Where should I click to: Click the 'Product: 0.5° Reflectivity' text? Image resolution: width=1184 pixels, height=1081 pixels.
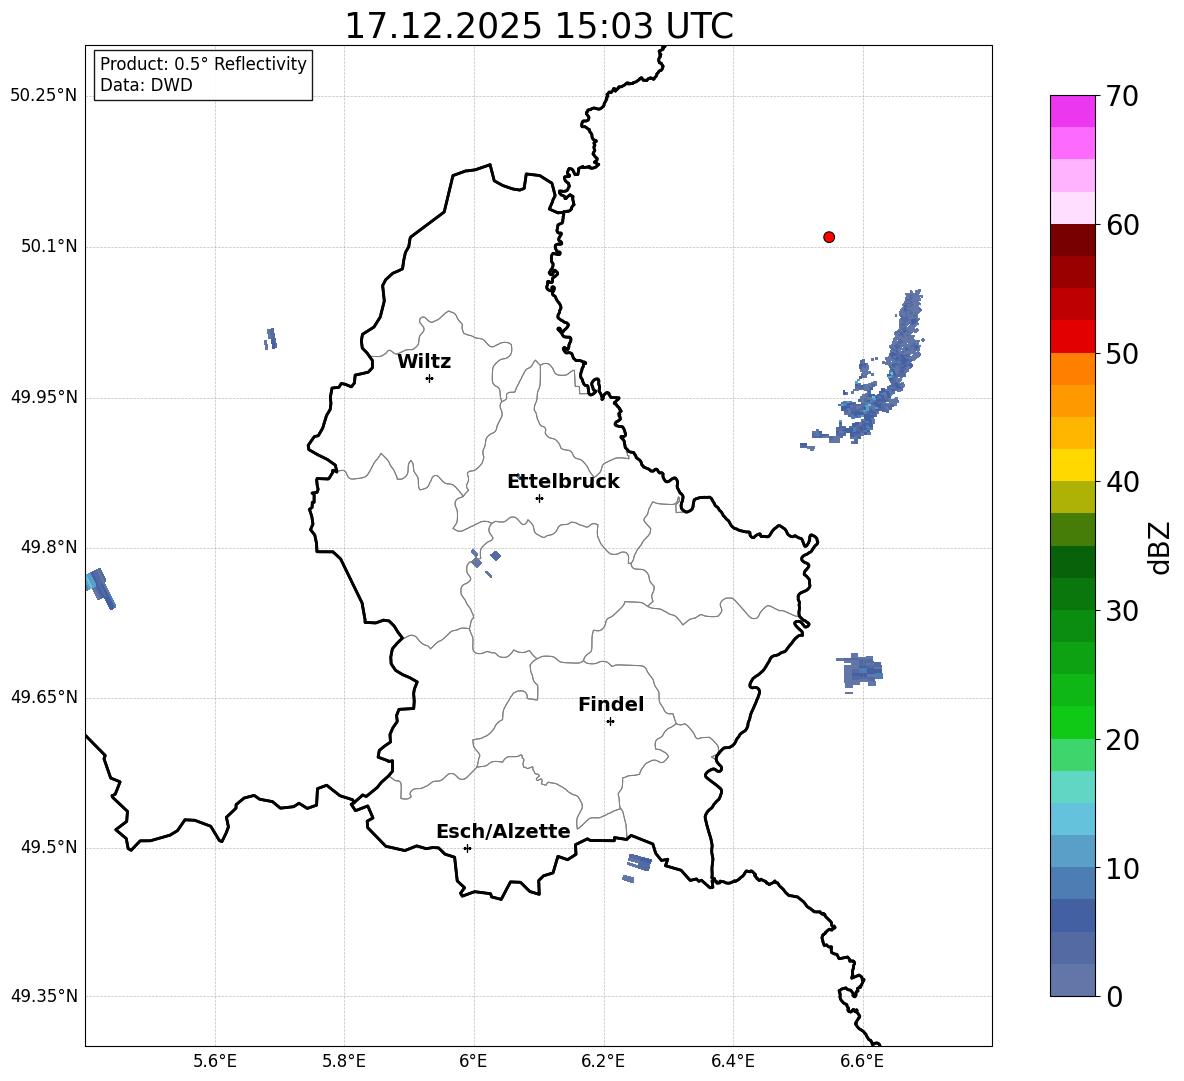(203, 64)
